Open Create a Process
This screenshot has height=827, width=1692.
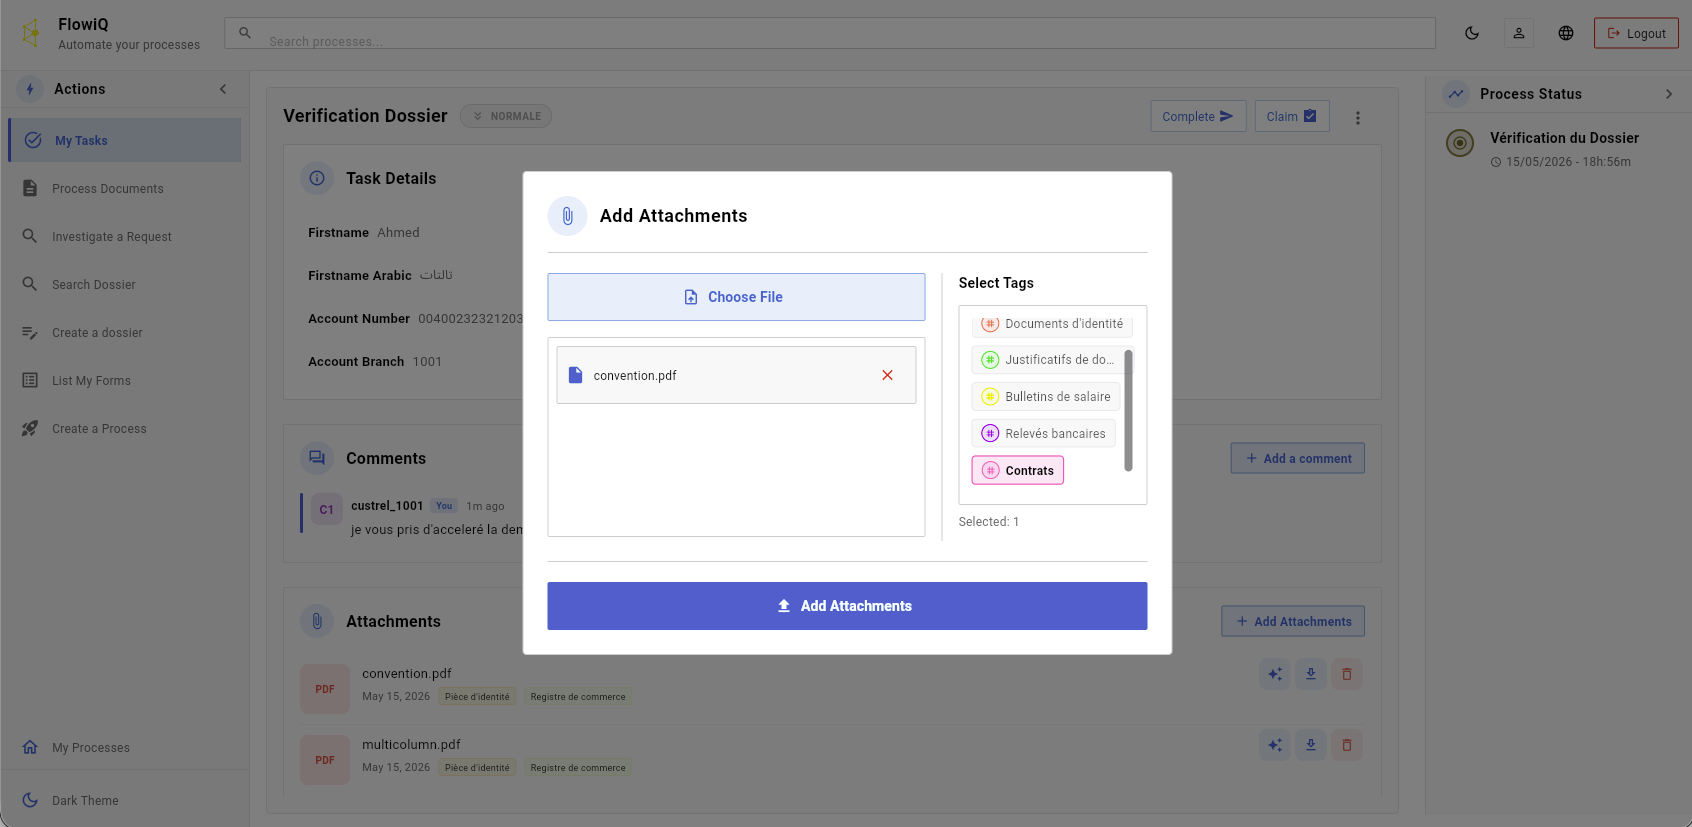[x=125, y=428]
